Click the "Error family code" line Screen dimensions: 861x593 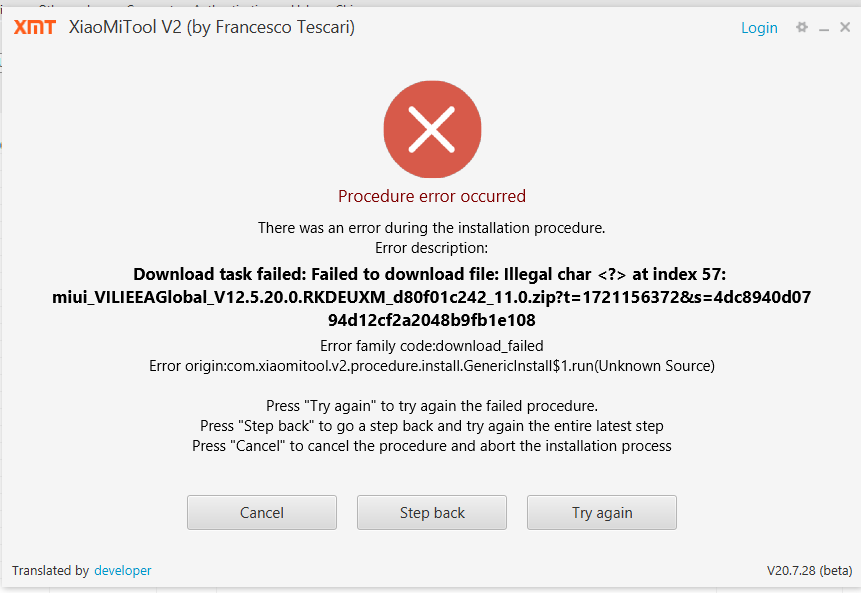tap(432, 346)
